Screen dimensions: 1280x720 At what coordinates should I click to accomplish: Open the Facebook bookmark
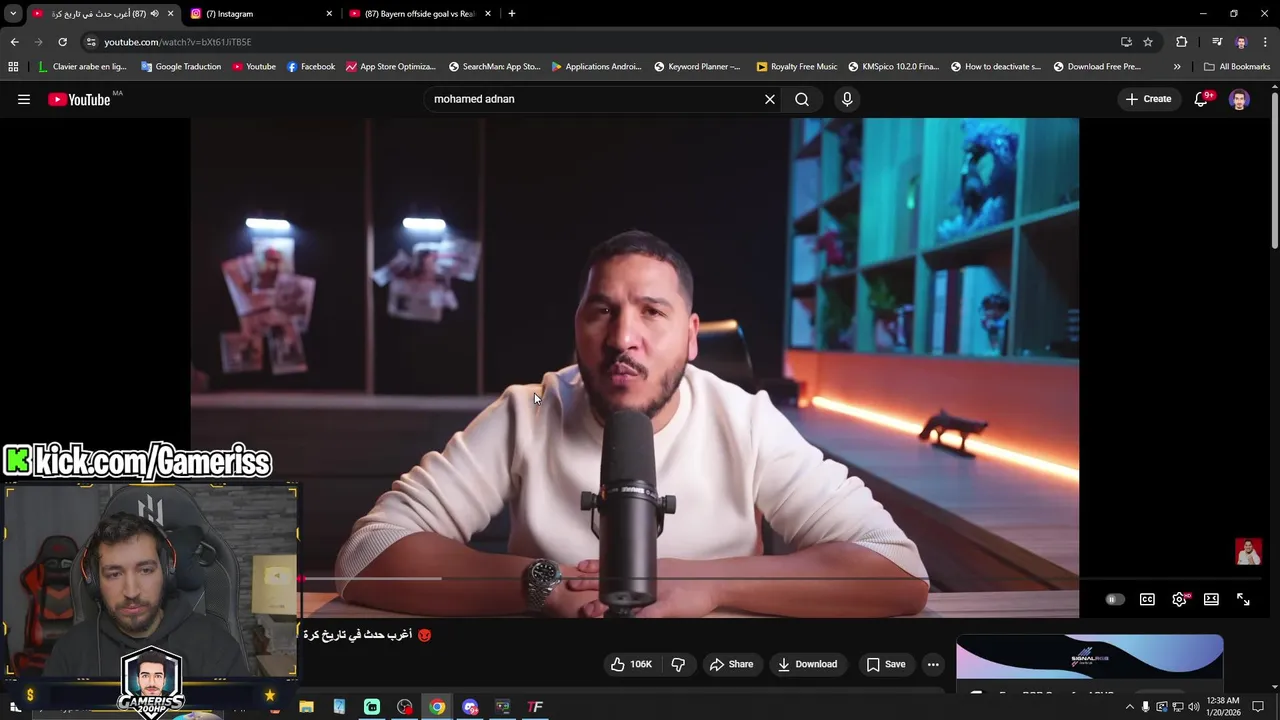[311, 67]
